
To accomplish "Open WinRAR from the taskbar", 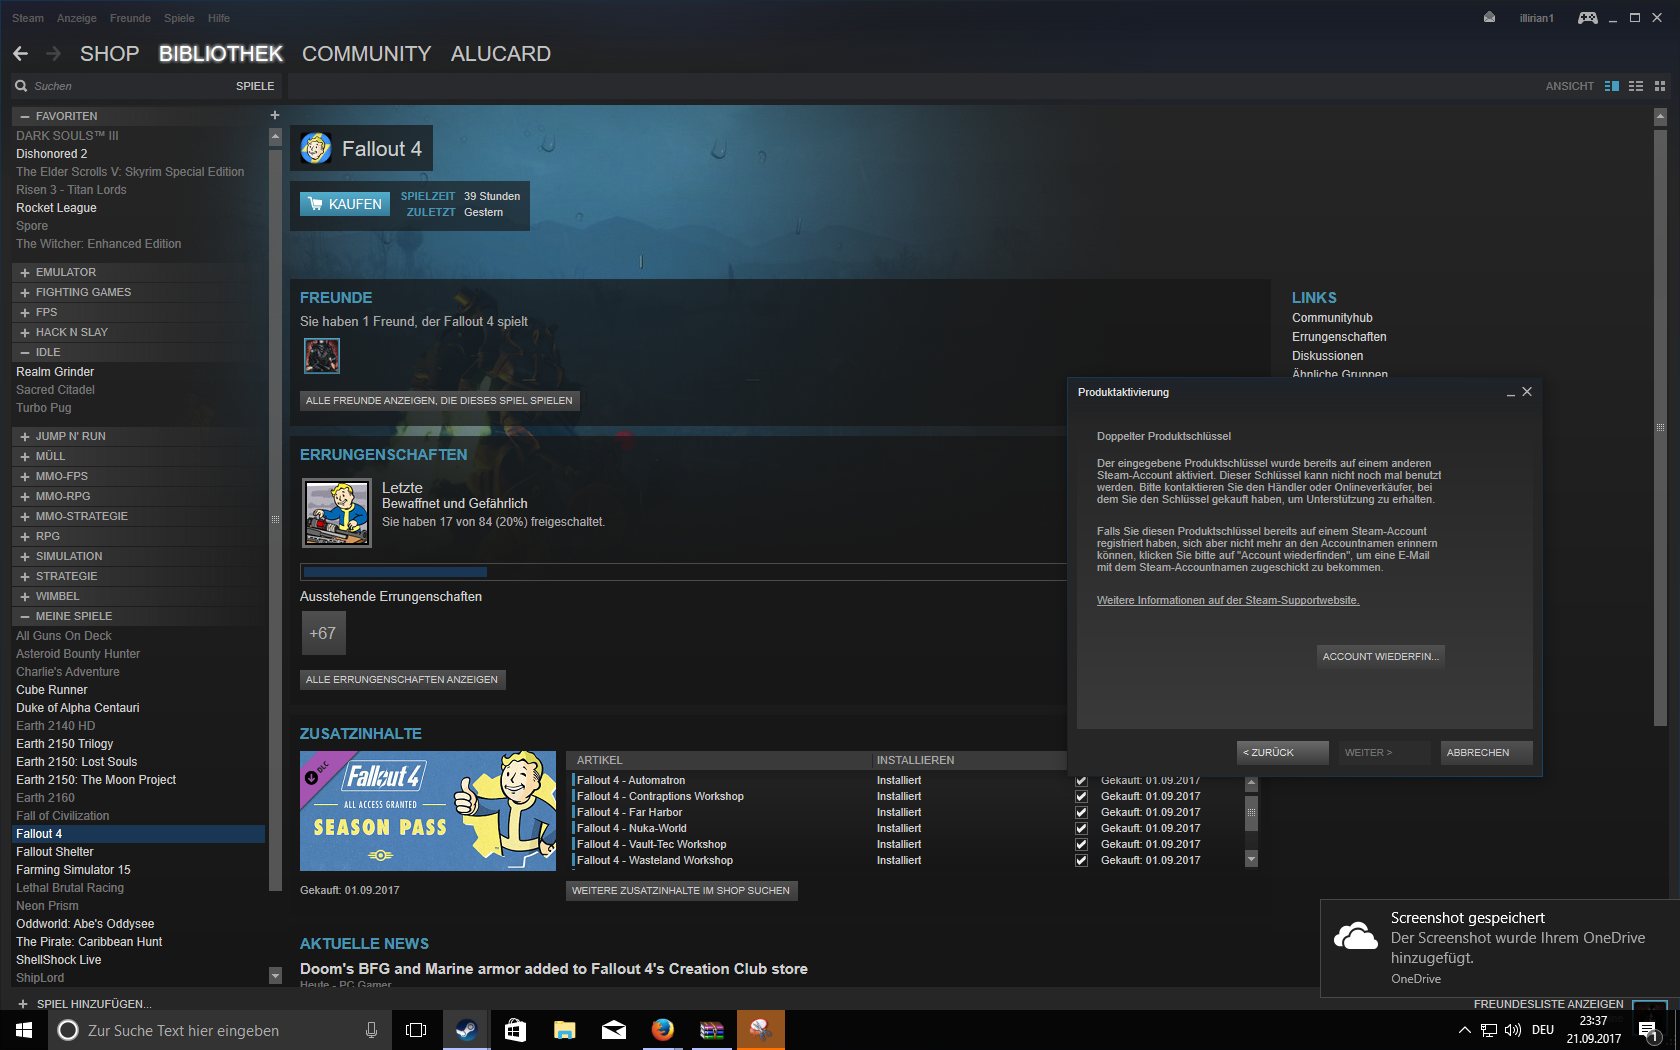I will pos(711,1030).
